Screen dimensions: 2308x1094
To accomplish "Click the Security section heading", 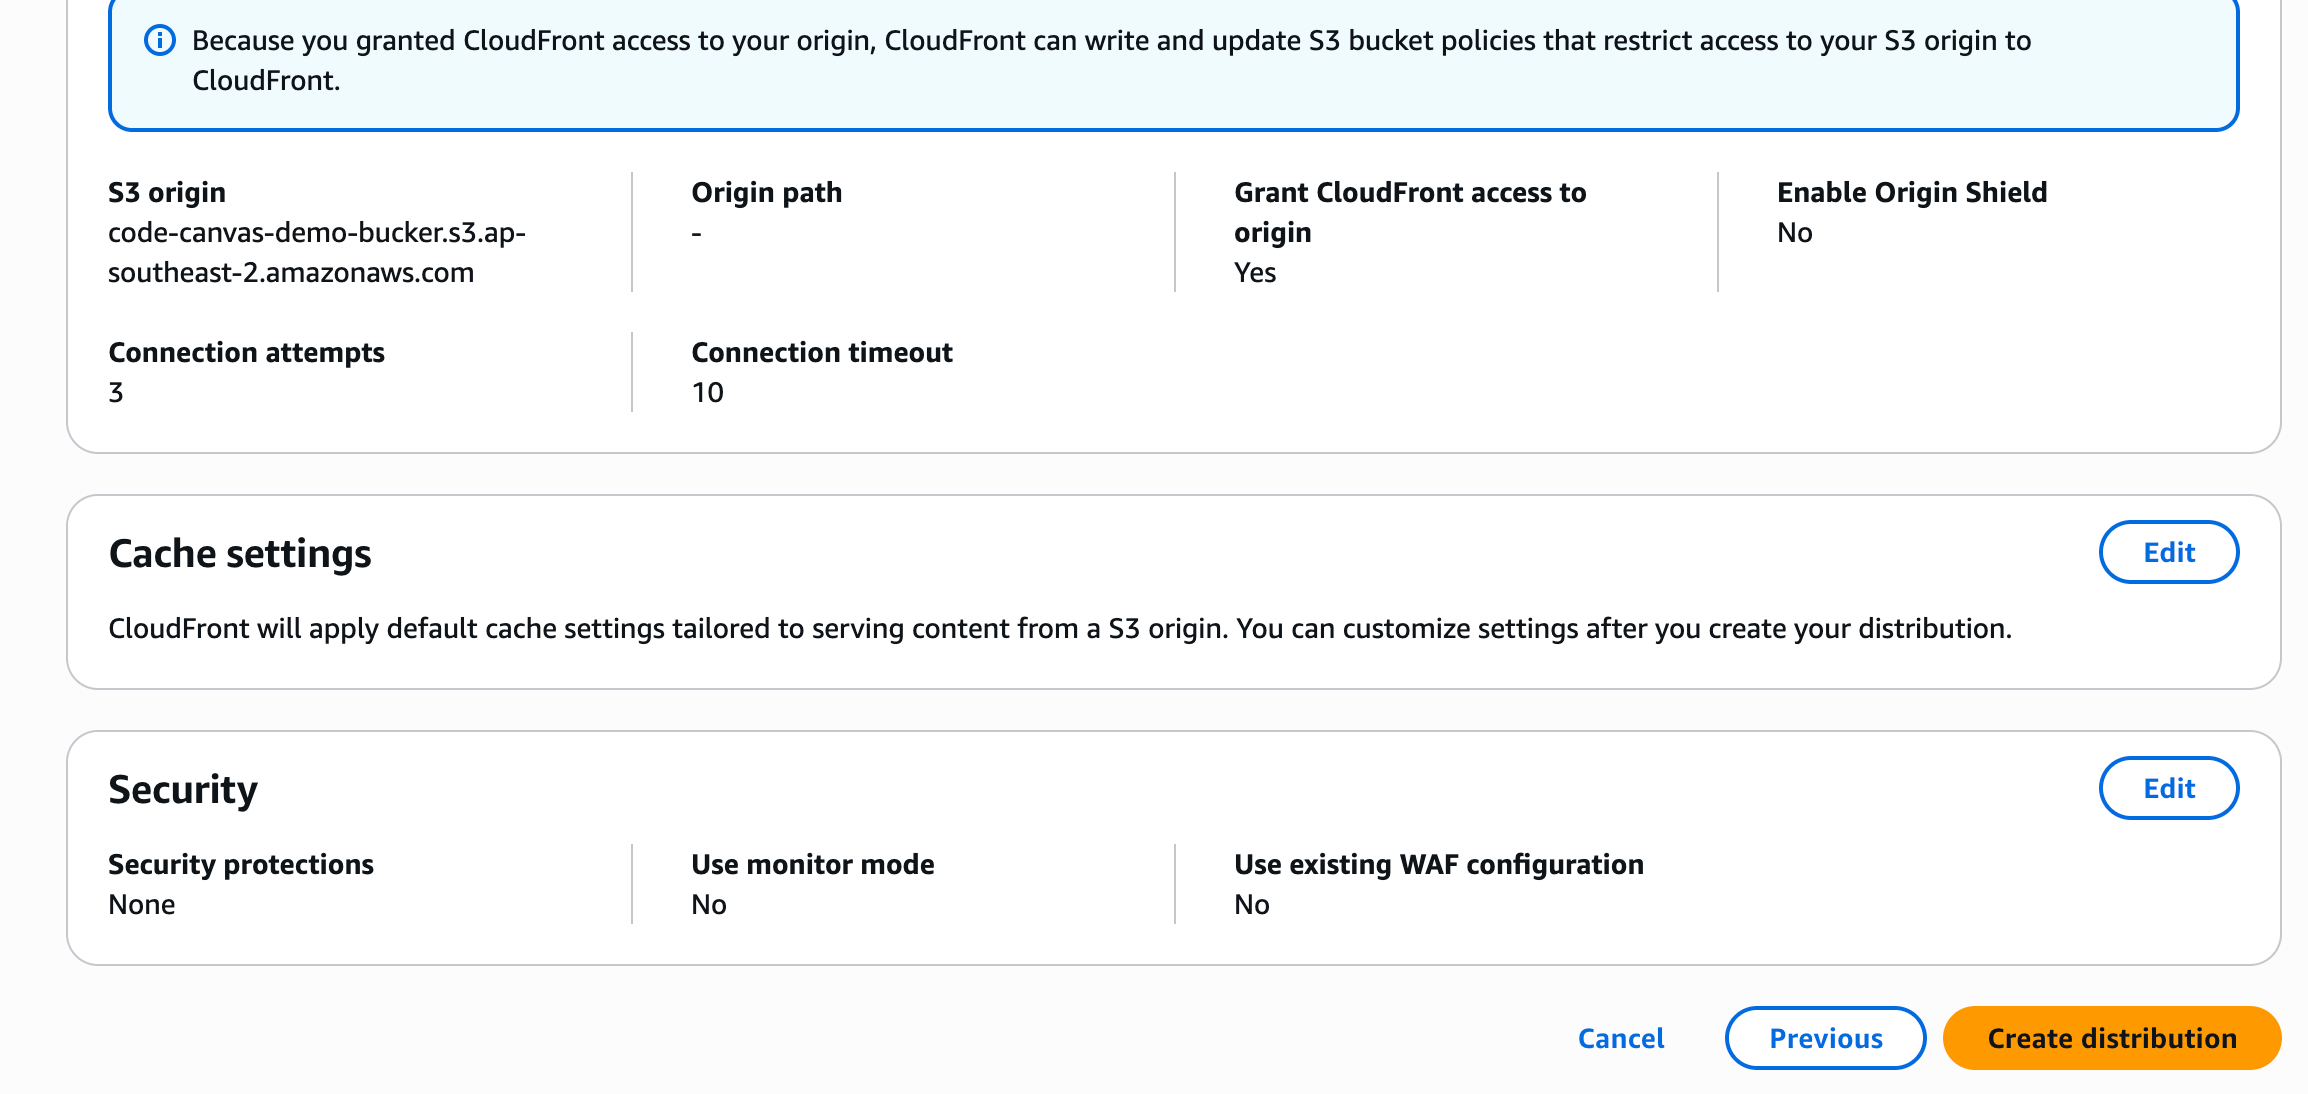I will (183, 790).
